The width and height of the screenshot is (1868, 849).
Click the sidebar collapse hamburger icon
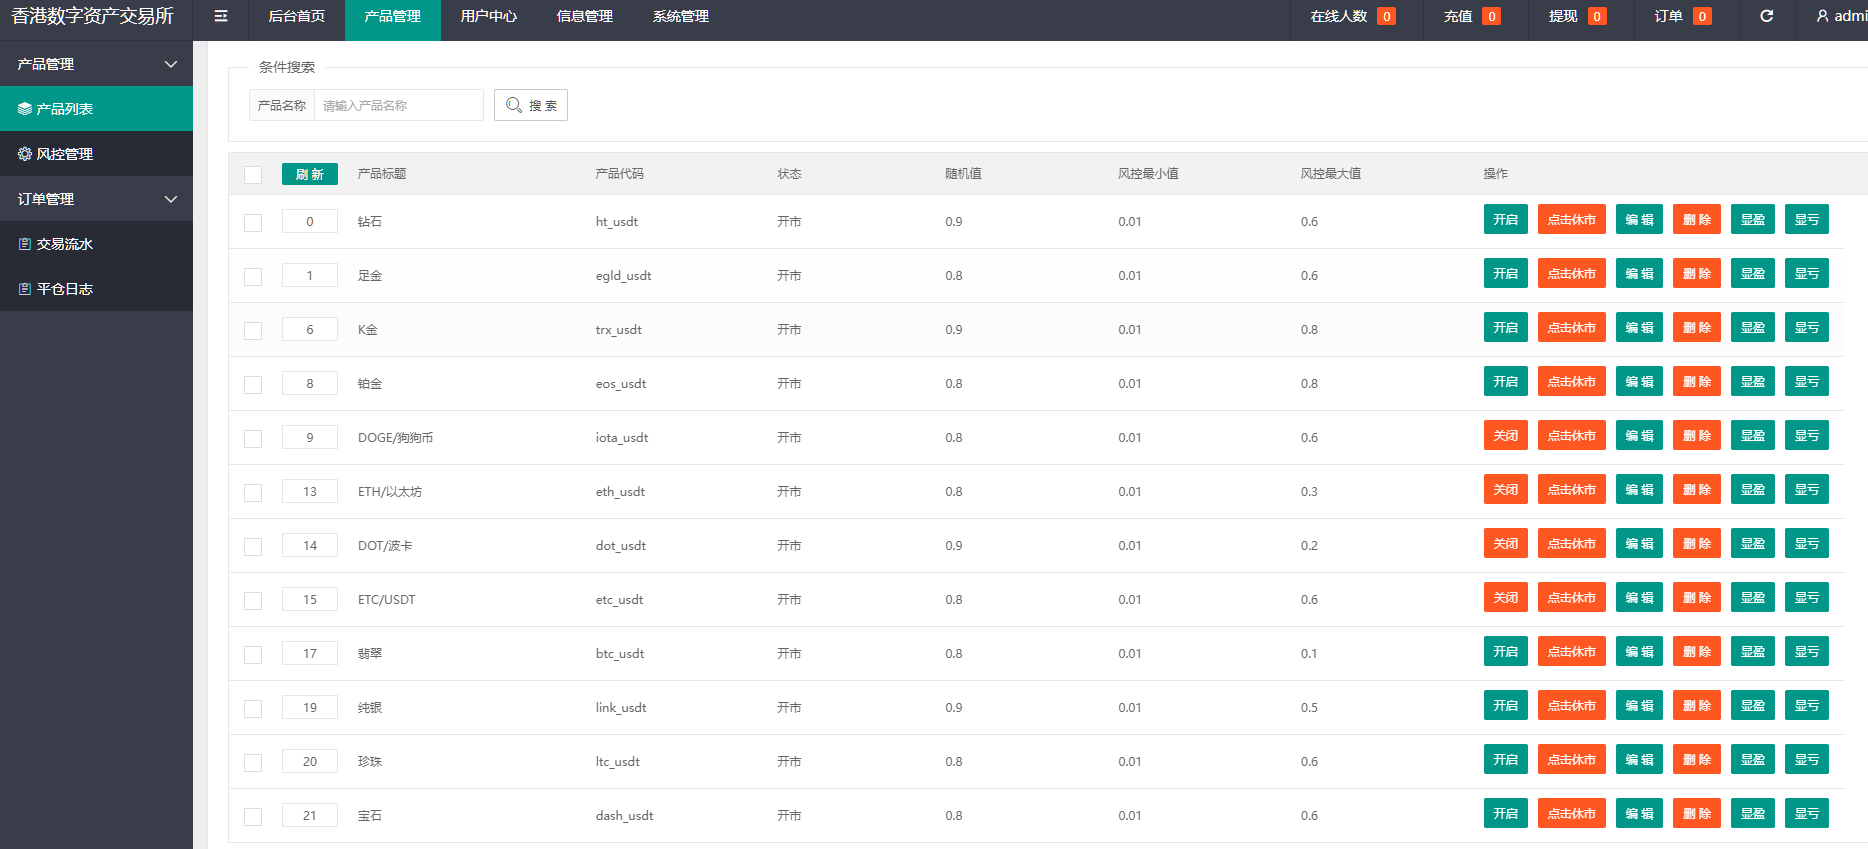coord(221,16)
